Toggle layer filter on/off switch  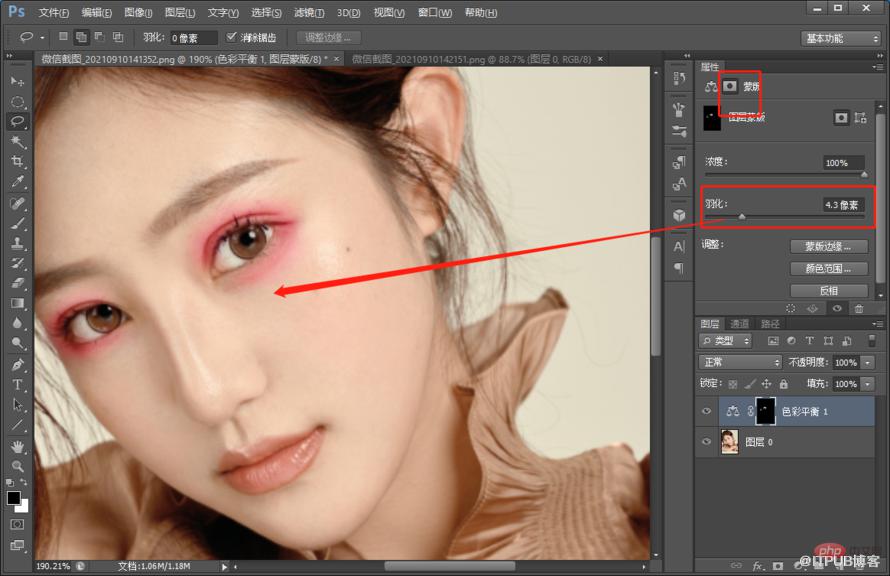[872, 340]
